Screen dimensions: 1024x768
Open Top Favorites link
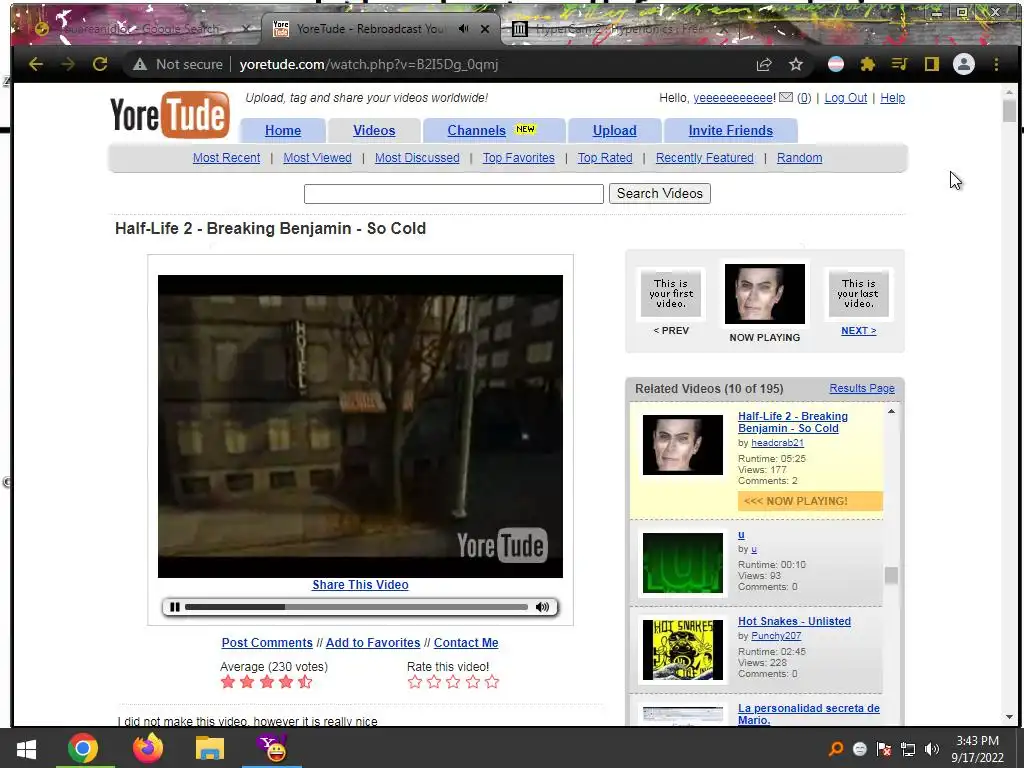519,158
